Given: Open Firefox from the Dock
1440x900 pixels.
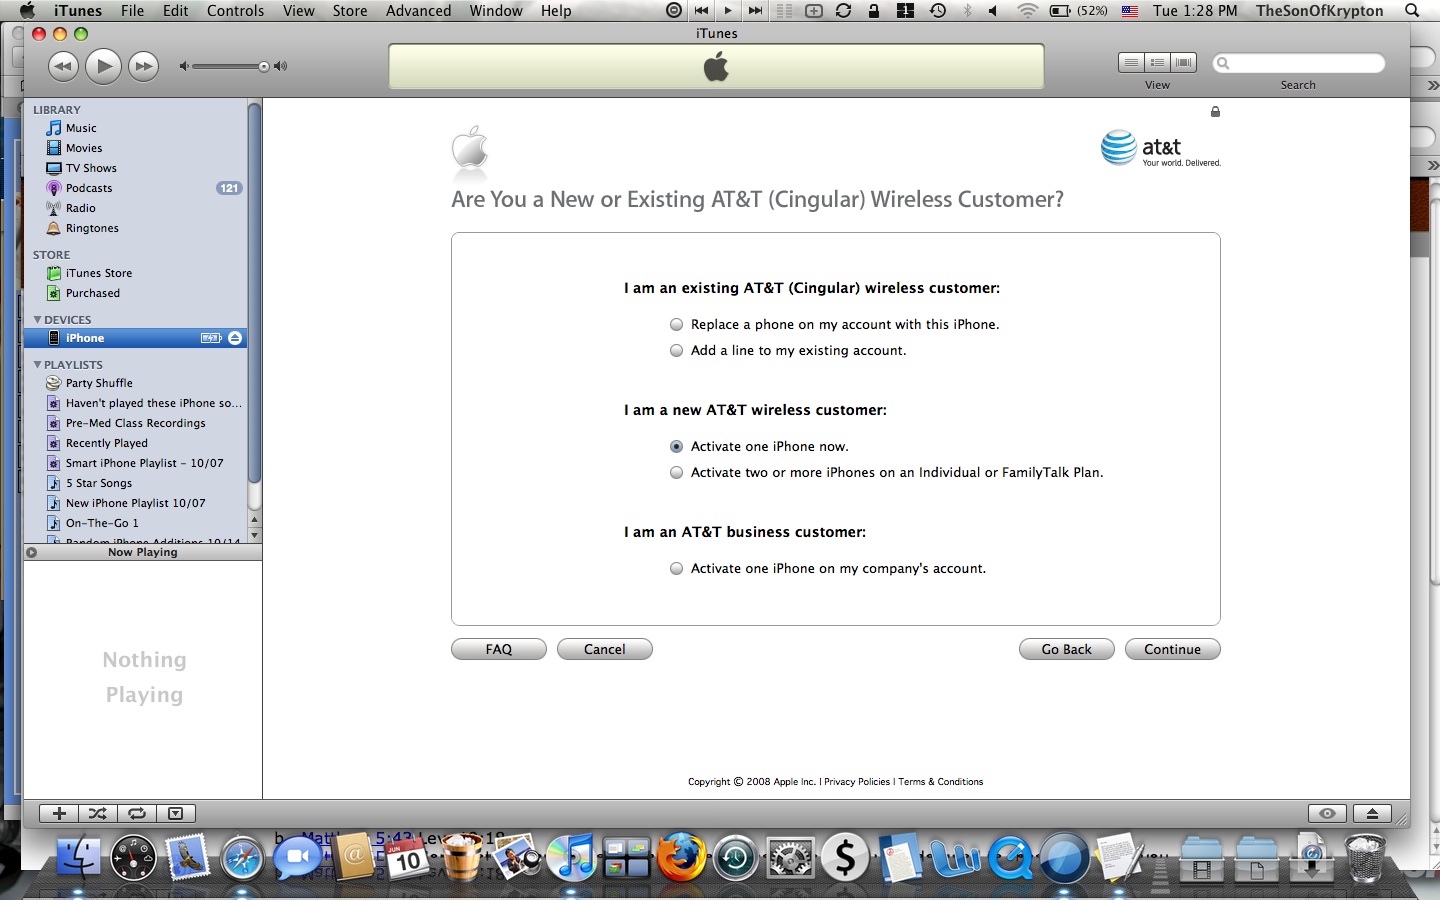Looking at the screenshot, I should coord(681,858).
